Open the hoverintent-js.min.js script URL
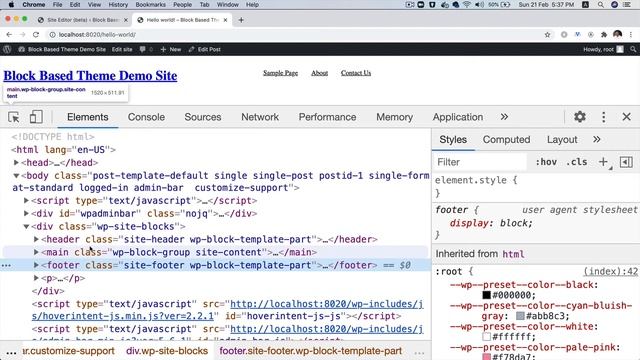This screenshot has height=360, width=640. pos(227,310)
